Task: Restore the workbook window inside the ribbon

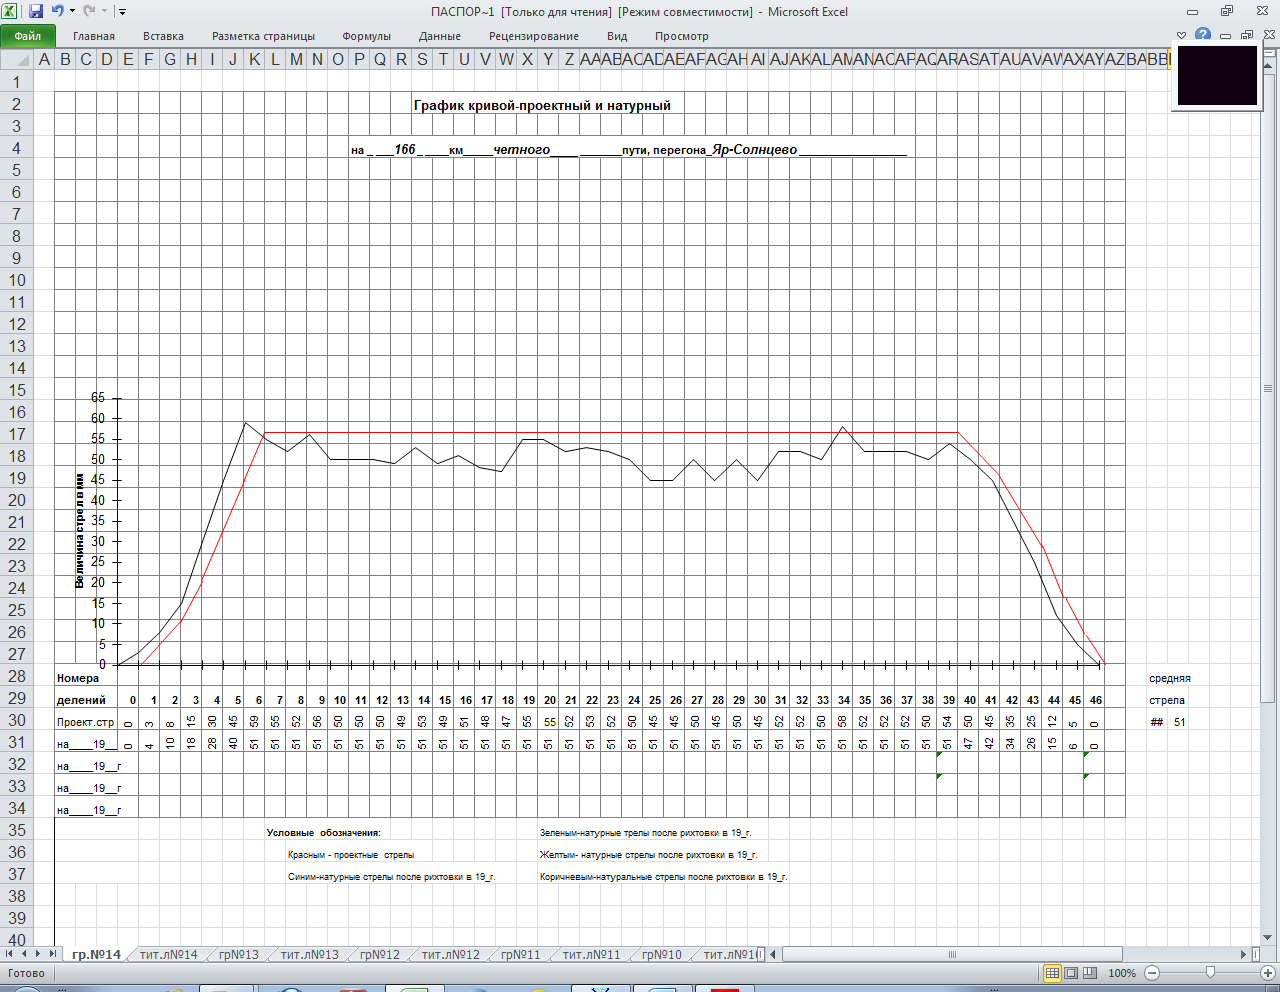Action: [1246, 36]
